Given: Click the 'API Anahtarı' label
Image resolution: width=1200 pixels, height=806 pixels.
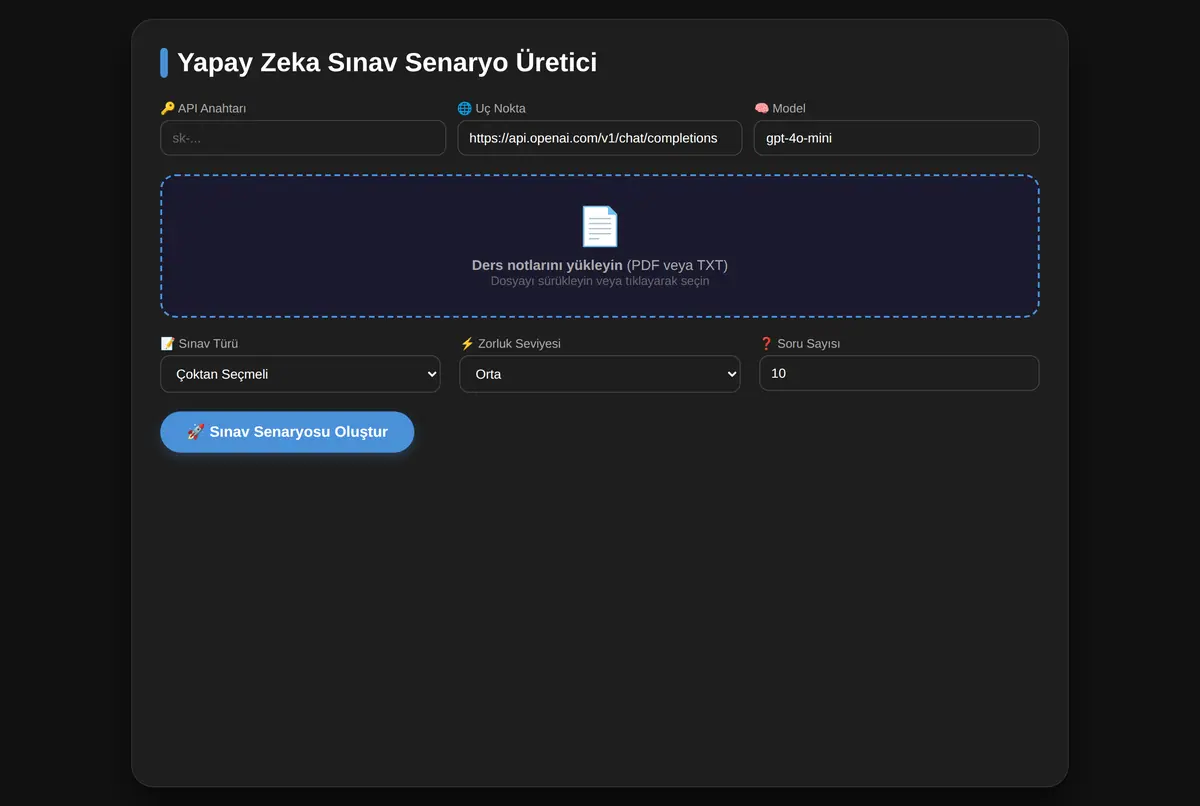Looking at the screenshot, I should pyautogui.click(x=203, y=108).
